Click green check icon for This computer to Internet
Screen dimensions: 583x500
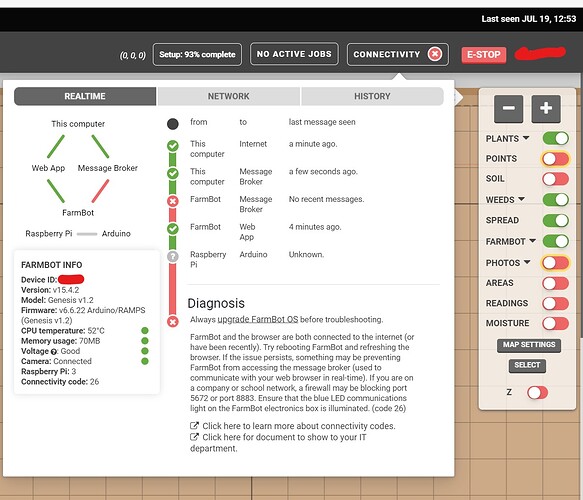(x=173, y=146)
